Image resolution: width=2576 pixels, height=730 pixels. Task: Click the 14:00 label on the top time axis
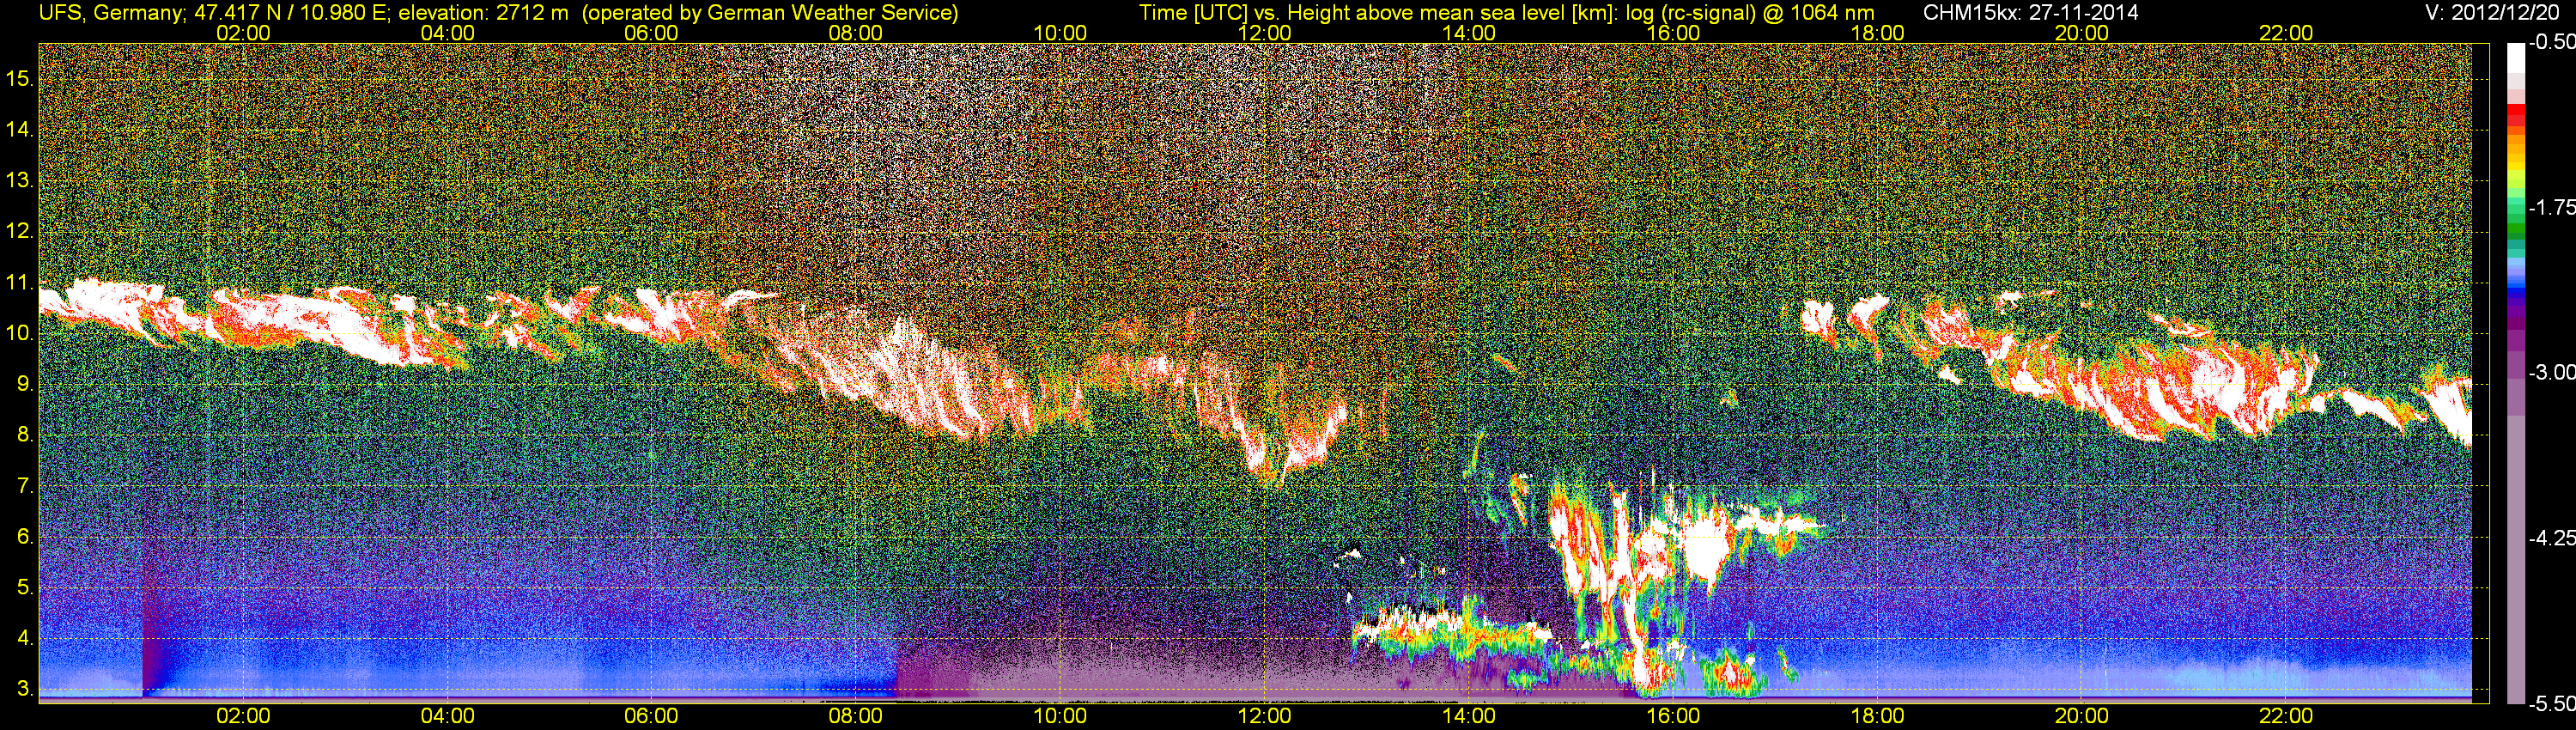pos(1469,33)
